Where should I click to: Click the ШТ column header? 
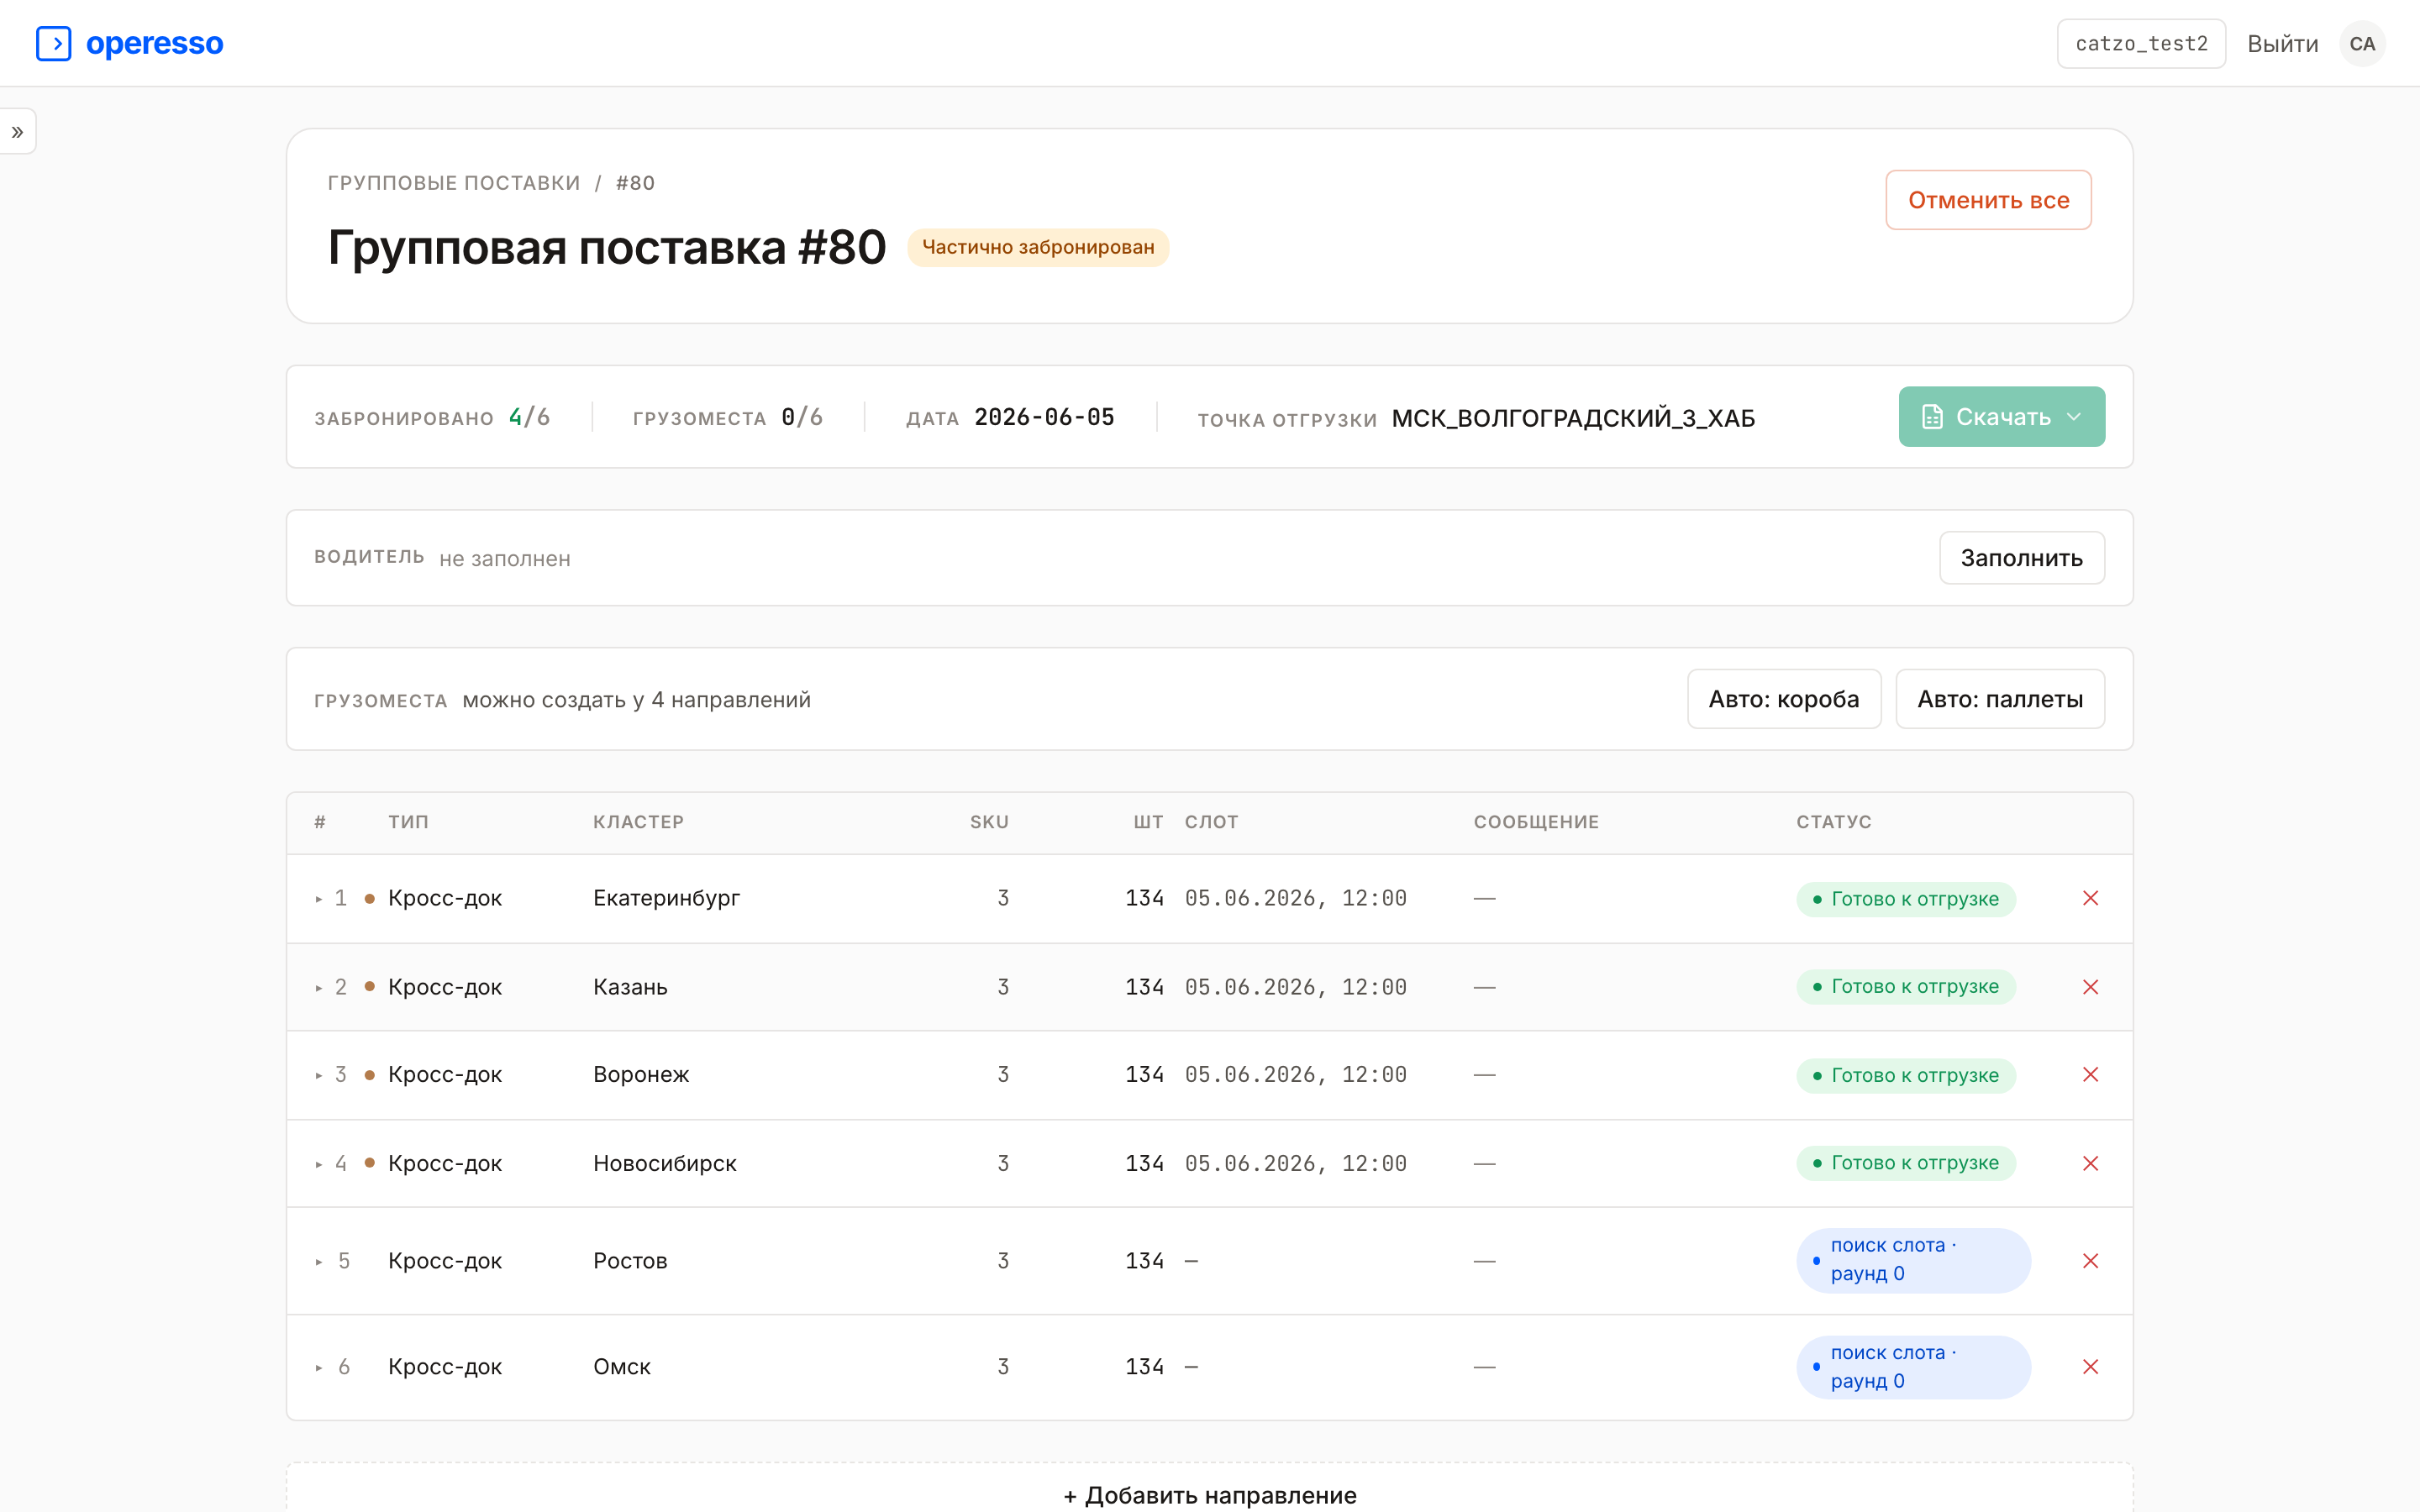(1148, 822)
